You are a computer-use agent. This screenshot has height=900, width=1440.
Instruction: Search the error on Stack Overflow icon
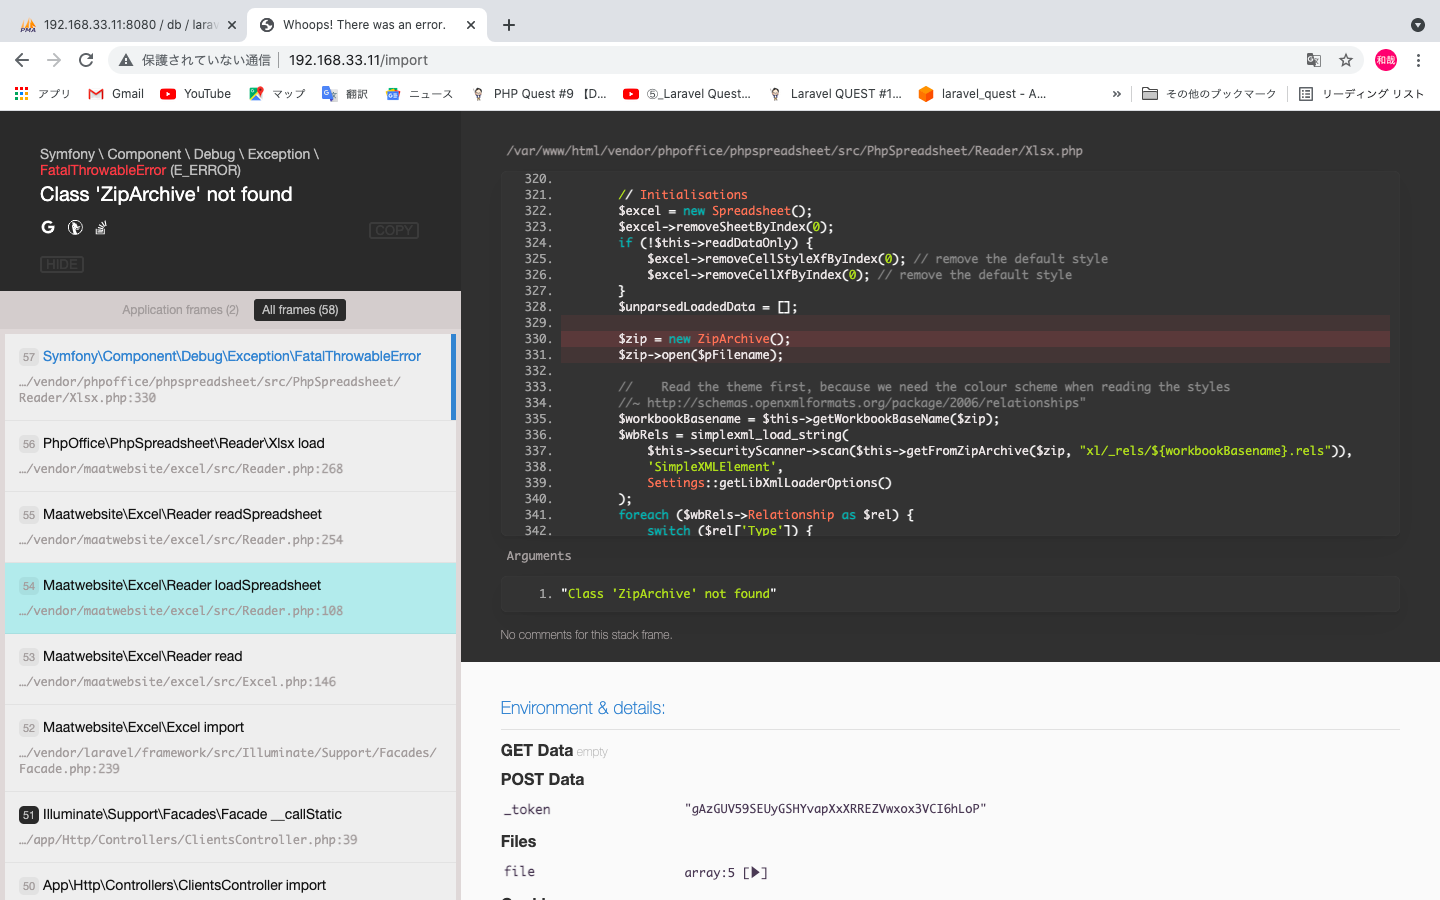(101, 228)
